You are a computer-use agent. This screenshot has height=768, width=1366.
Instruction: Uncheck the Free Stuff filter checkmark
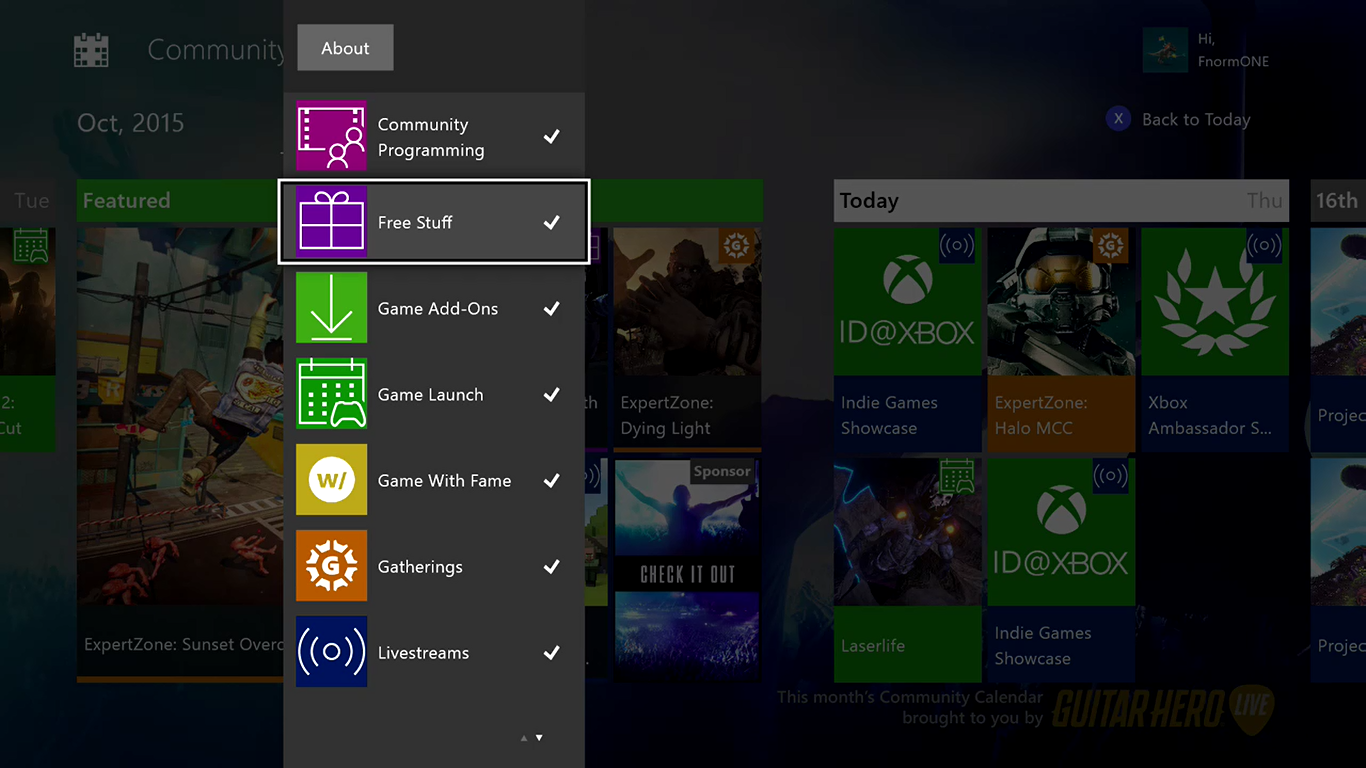pyautogui.click(x=551, y=222)
